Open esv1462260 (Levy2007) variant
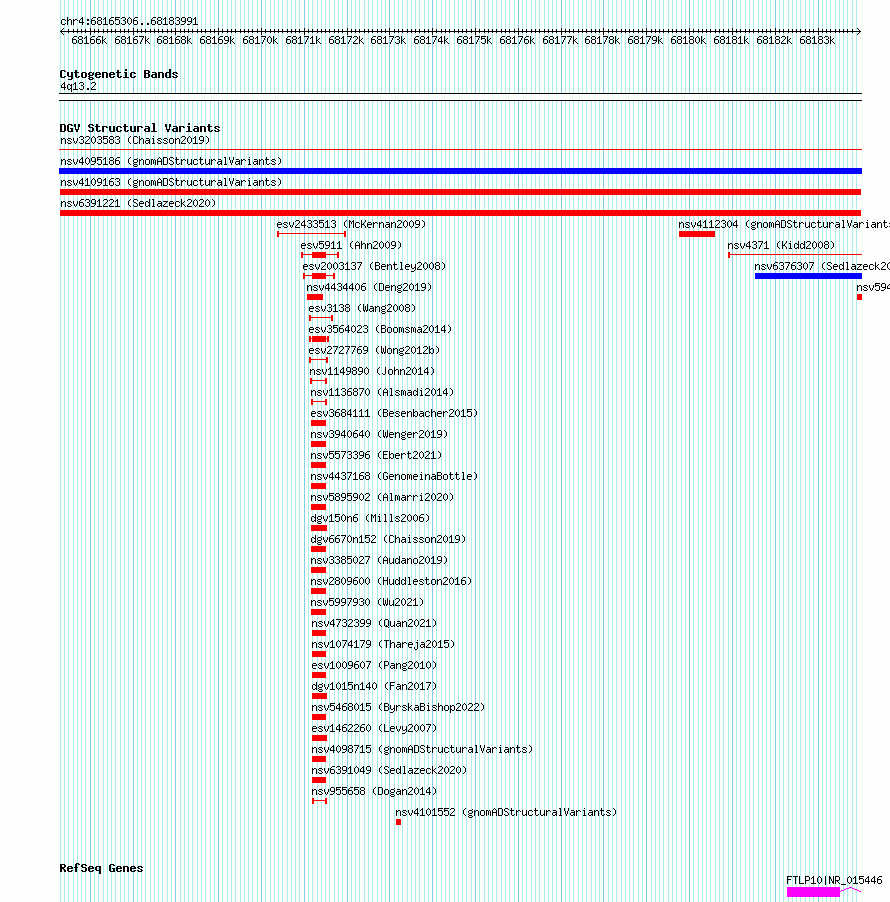Viewport: 890px width, 902px height. tap(374, 728)
